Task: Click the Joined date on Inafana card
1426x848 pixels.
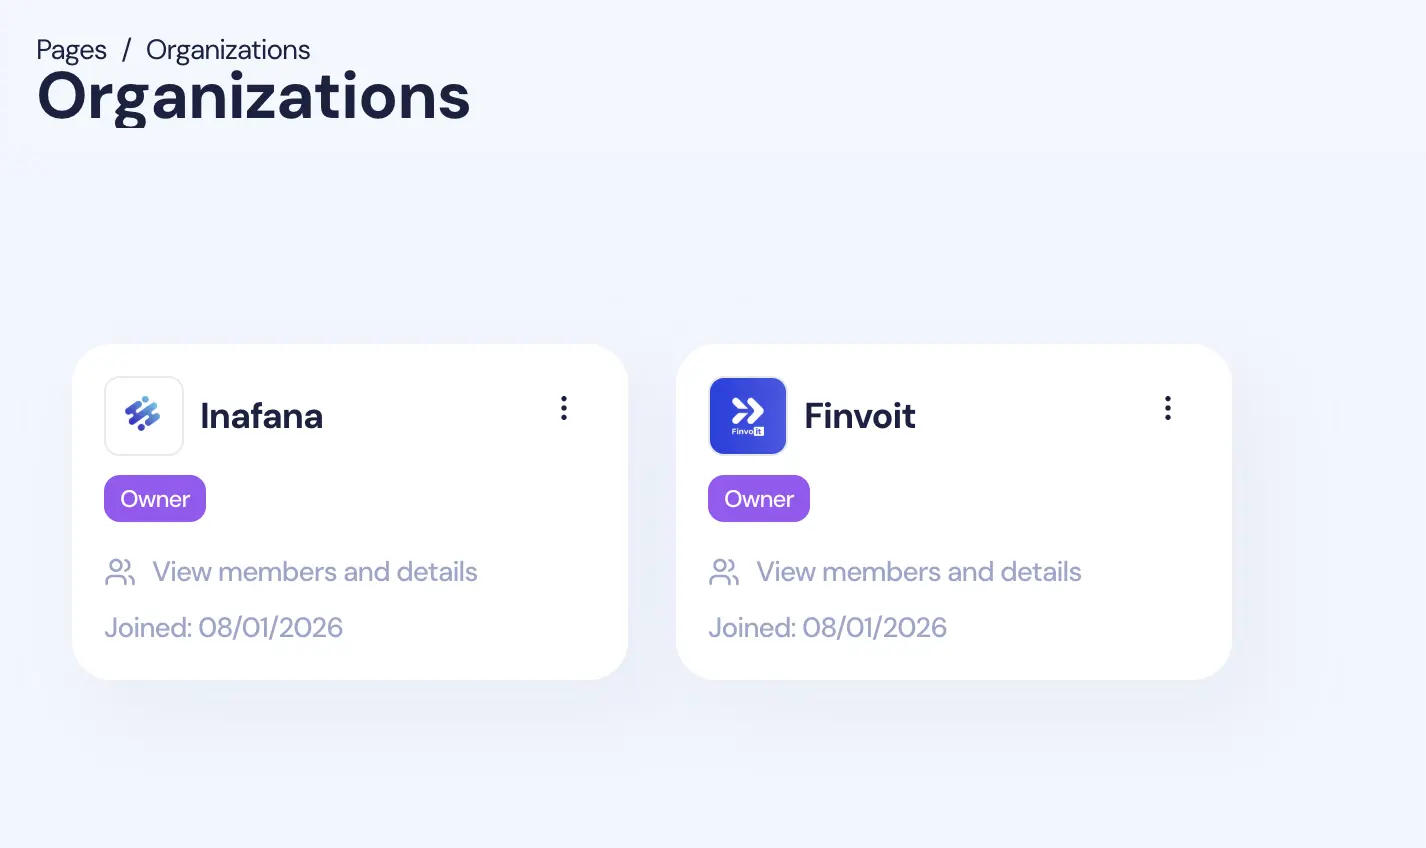Action: click(x=224, y=628)
